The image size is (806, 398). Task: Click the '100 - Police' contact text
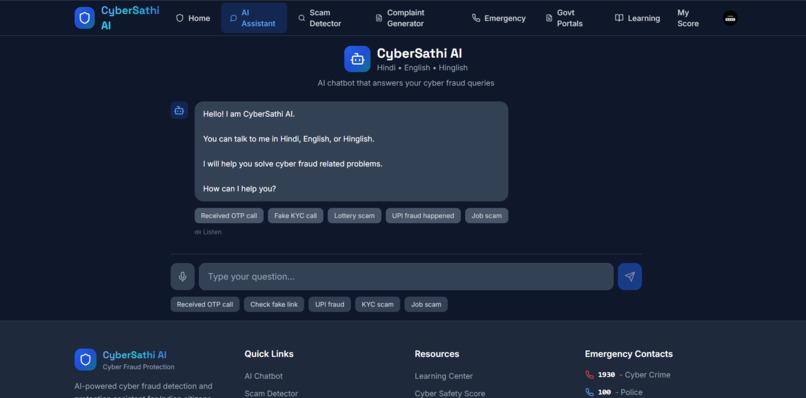tap(620, 392)
